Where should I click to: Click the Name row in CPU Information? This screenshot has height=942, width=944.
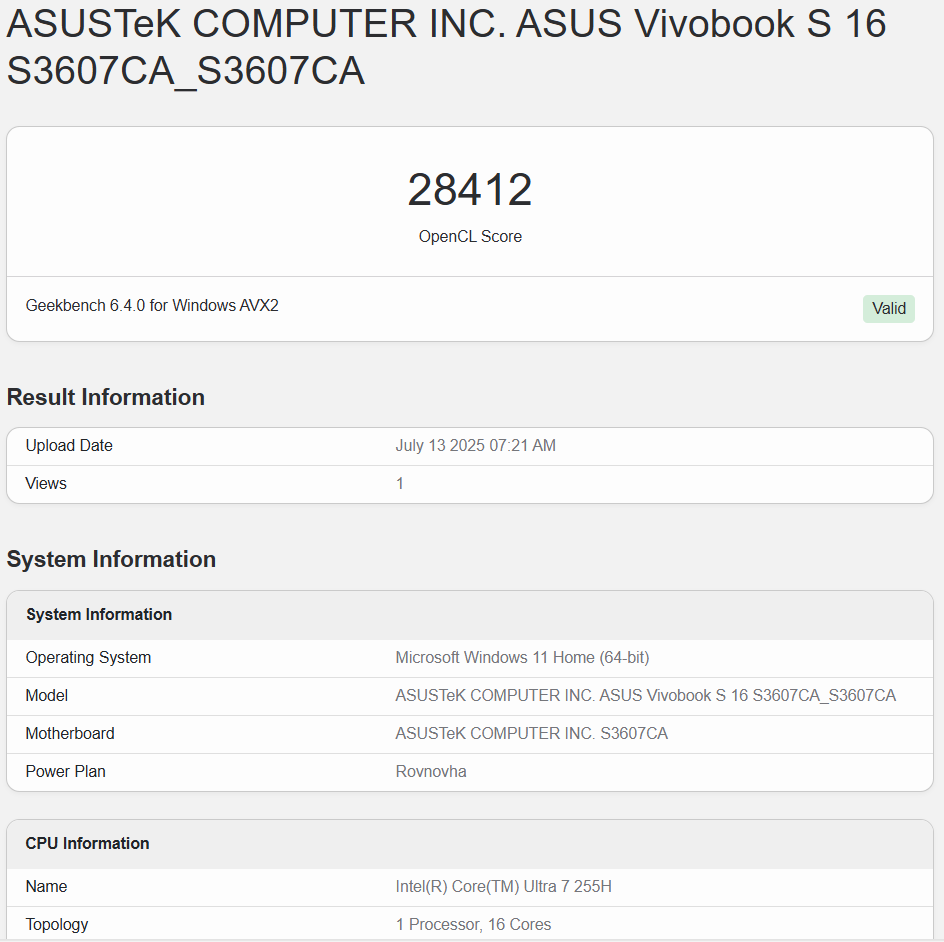tap(46, 886)
